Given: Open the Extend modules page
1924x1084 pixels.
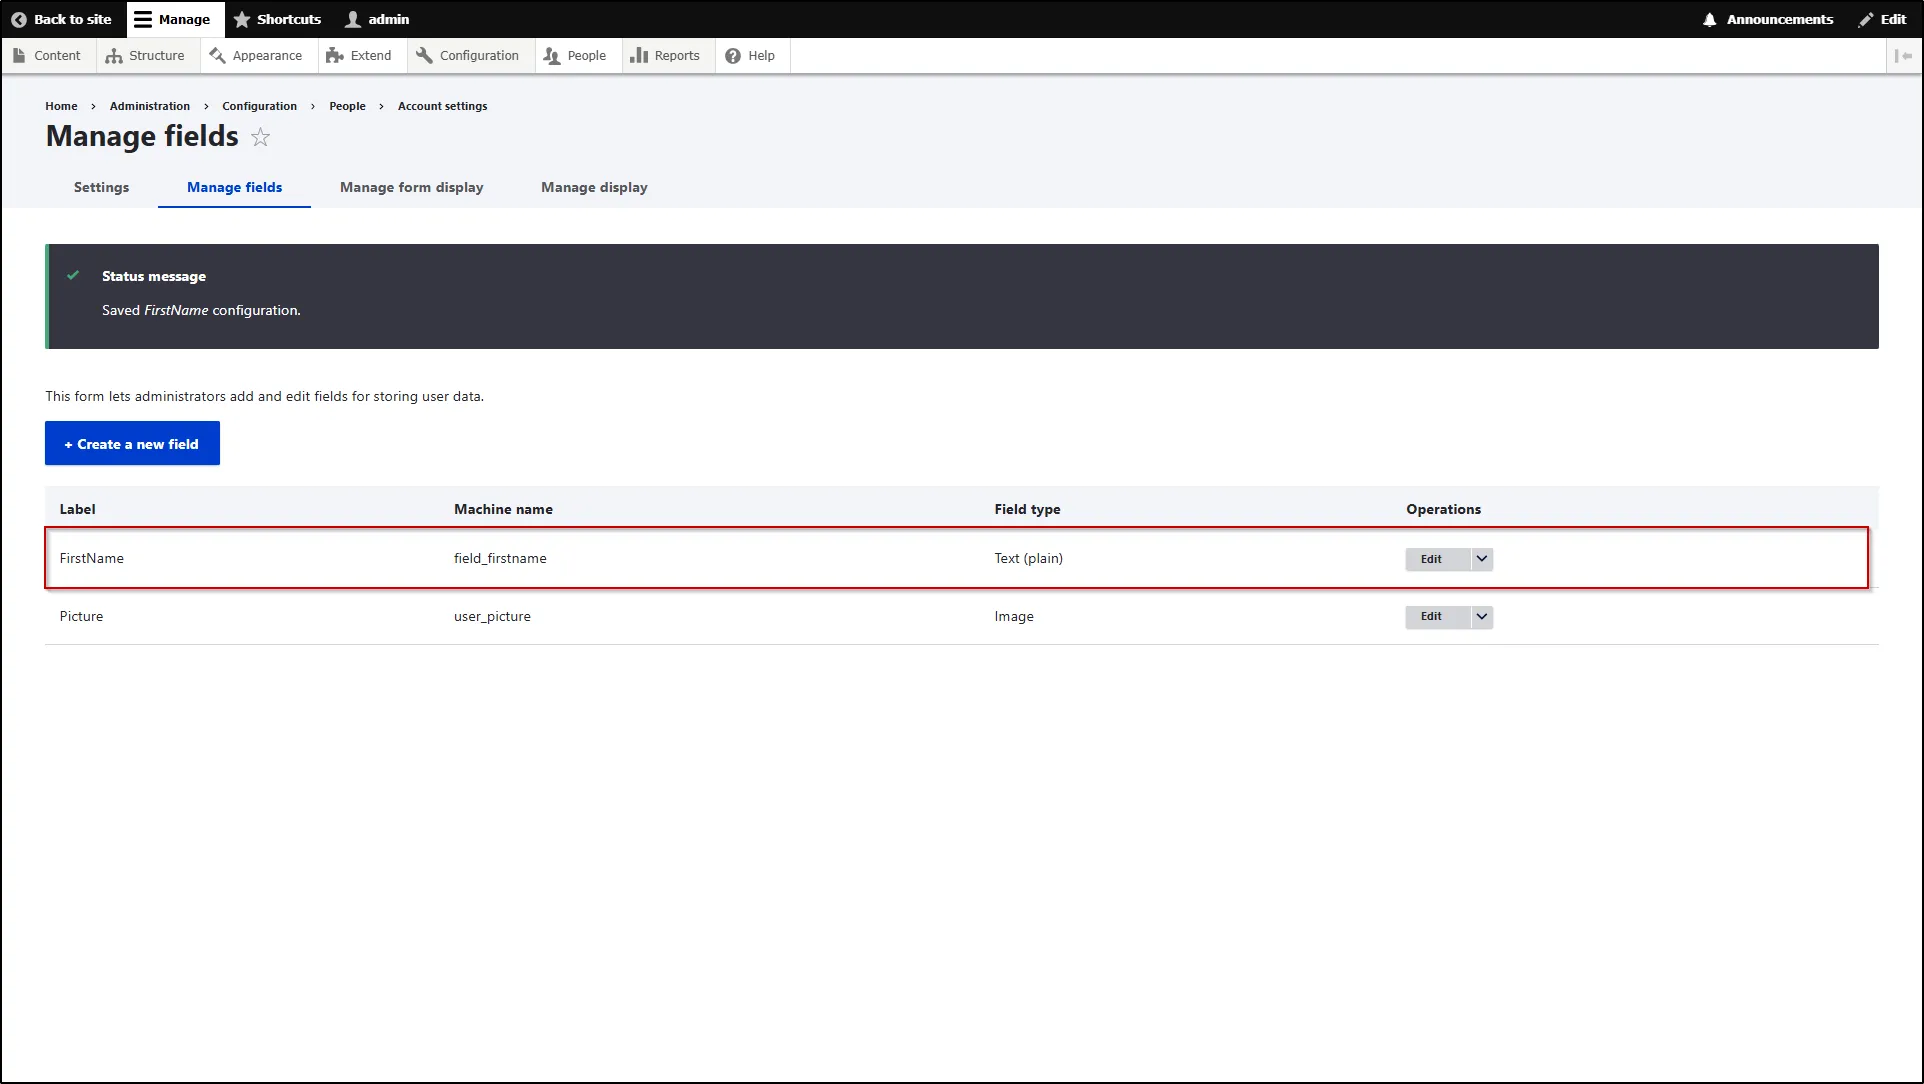Looking at the screenshot, I should pos(360,55).
